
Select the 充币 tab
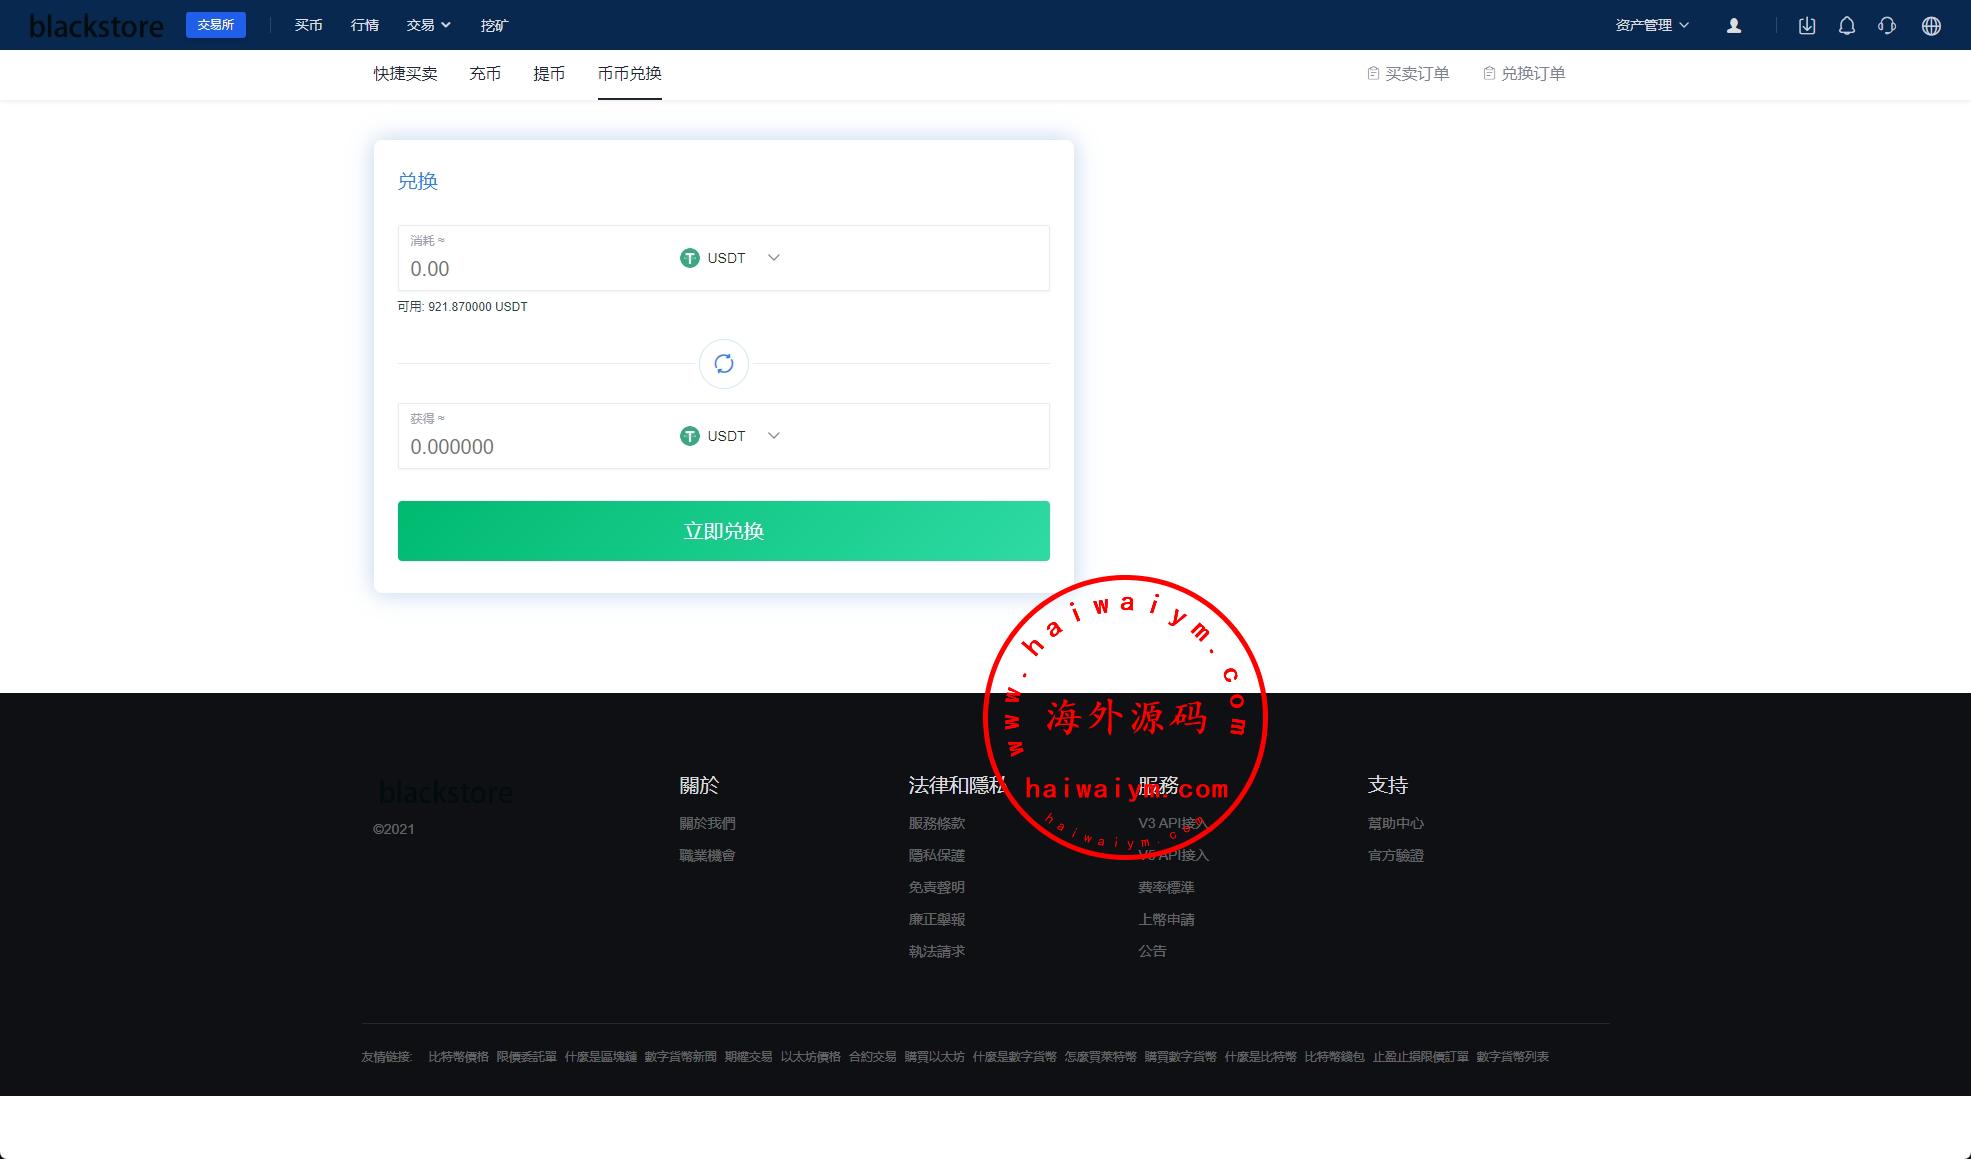pos(485,73)
